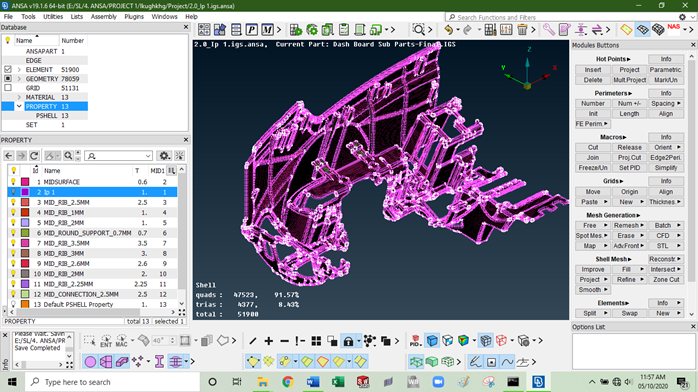
Task: Click the grid four-squares icon bottom toolbar
Action: coord(316,341)
